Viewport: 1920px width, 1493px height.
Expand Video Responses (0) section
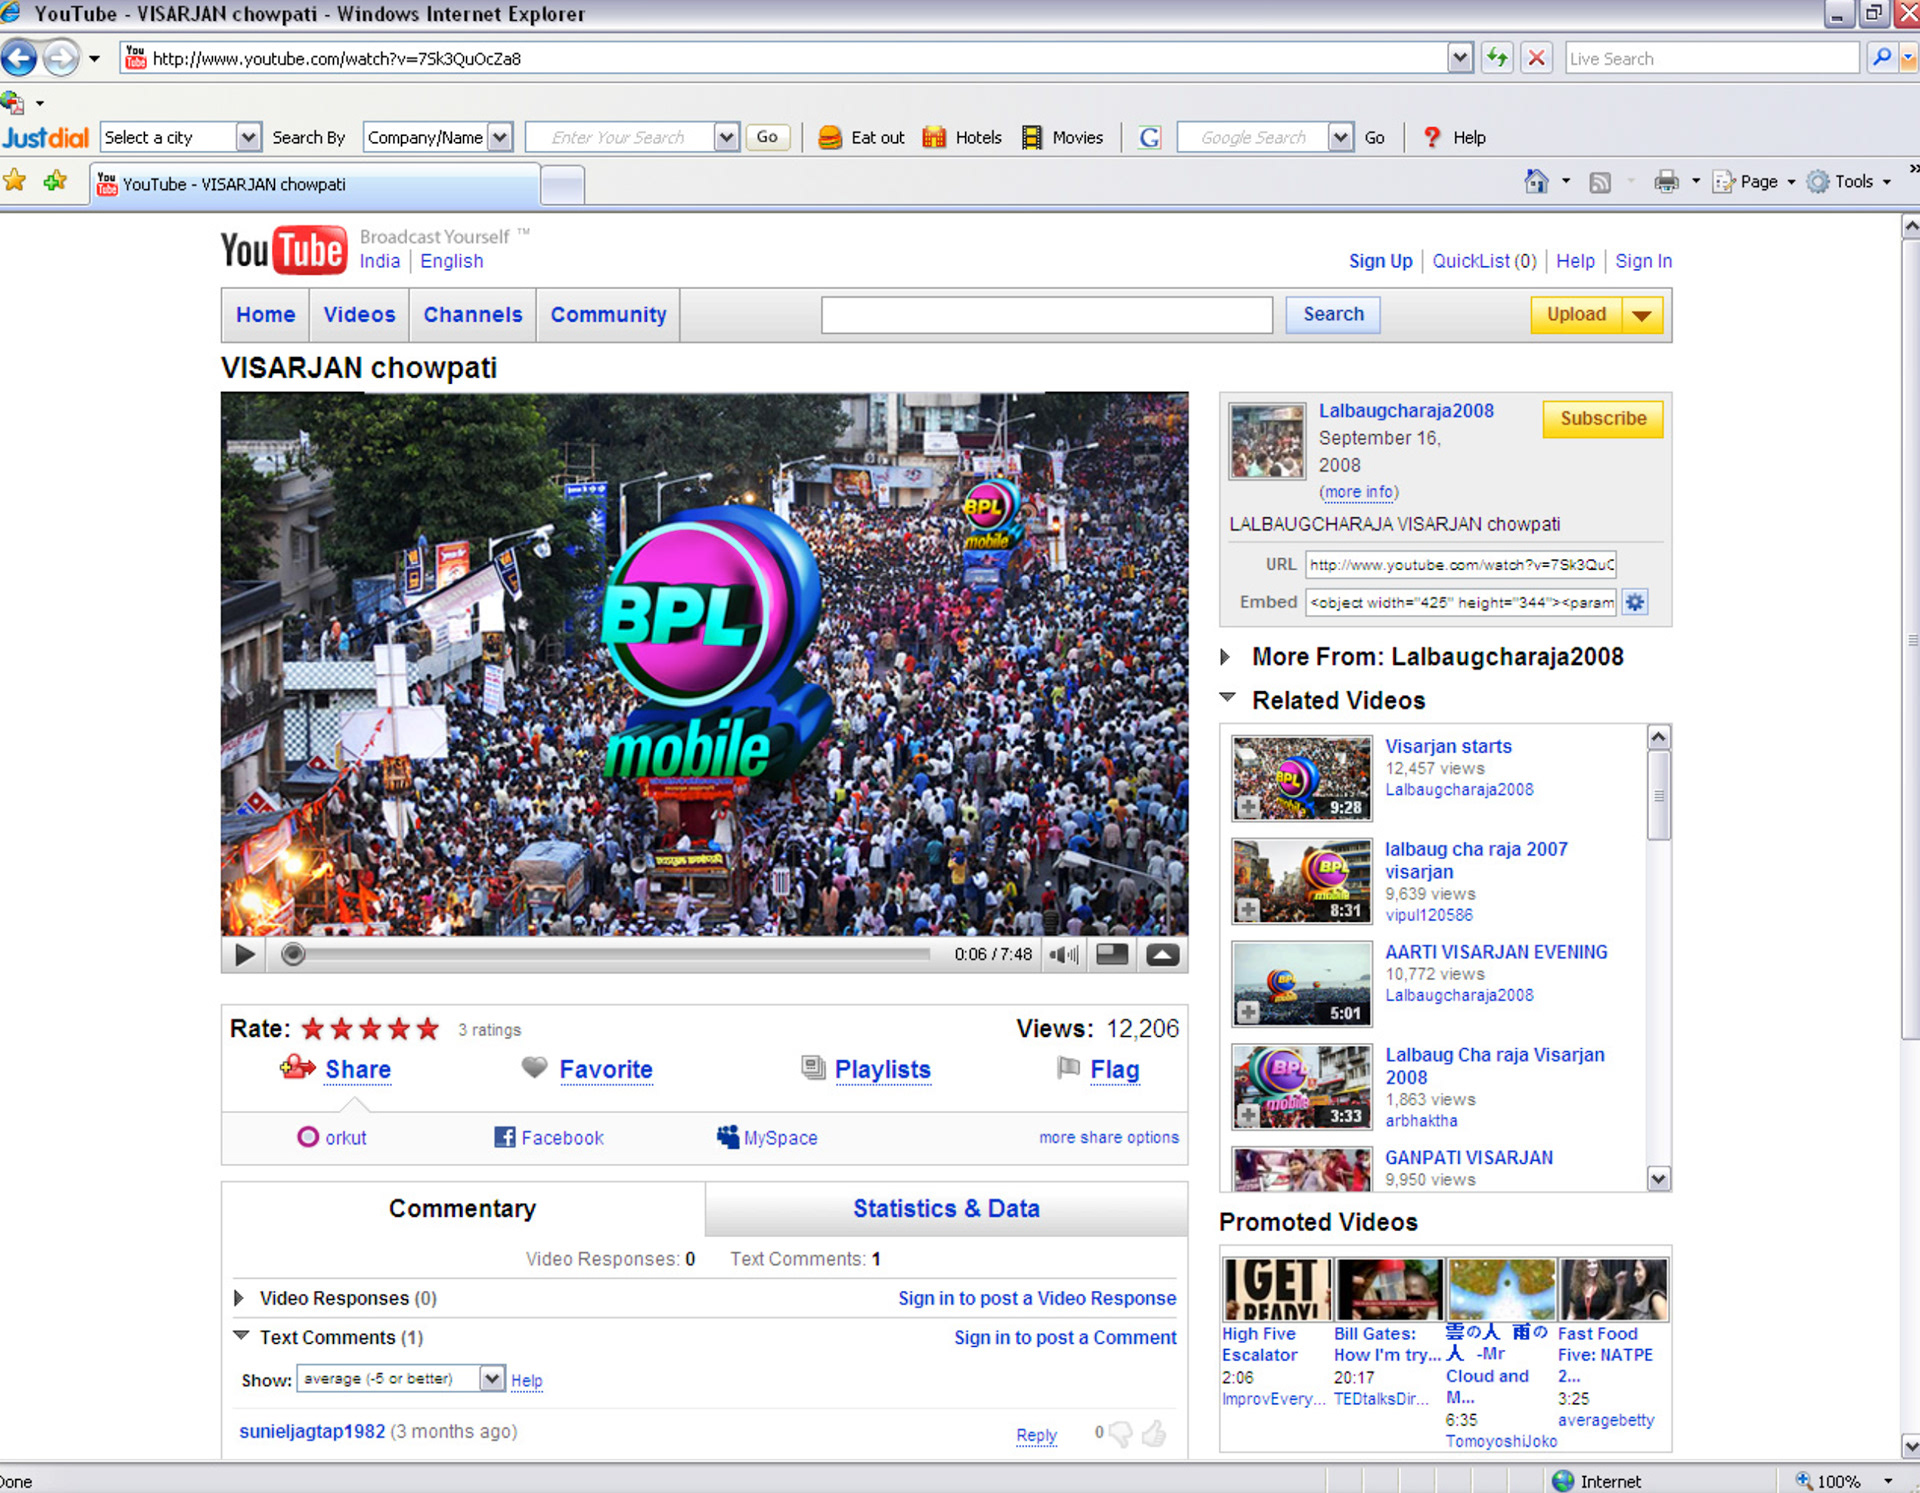pyautogui.click(x=238, y=1298)
